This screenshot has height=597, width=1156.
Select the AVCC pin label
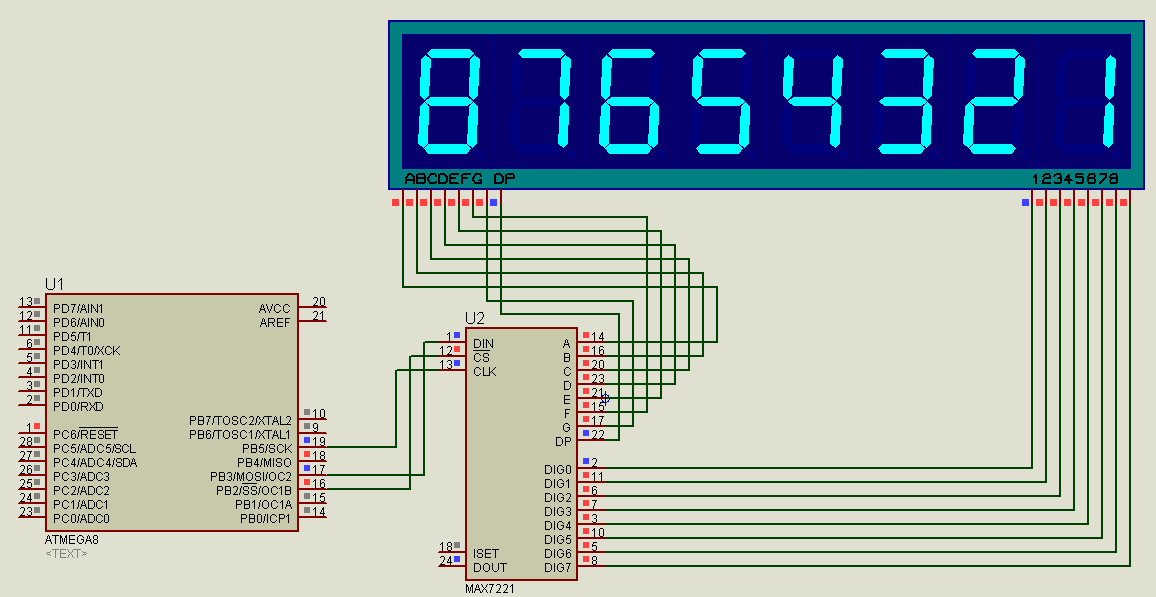pos(274,309)
